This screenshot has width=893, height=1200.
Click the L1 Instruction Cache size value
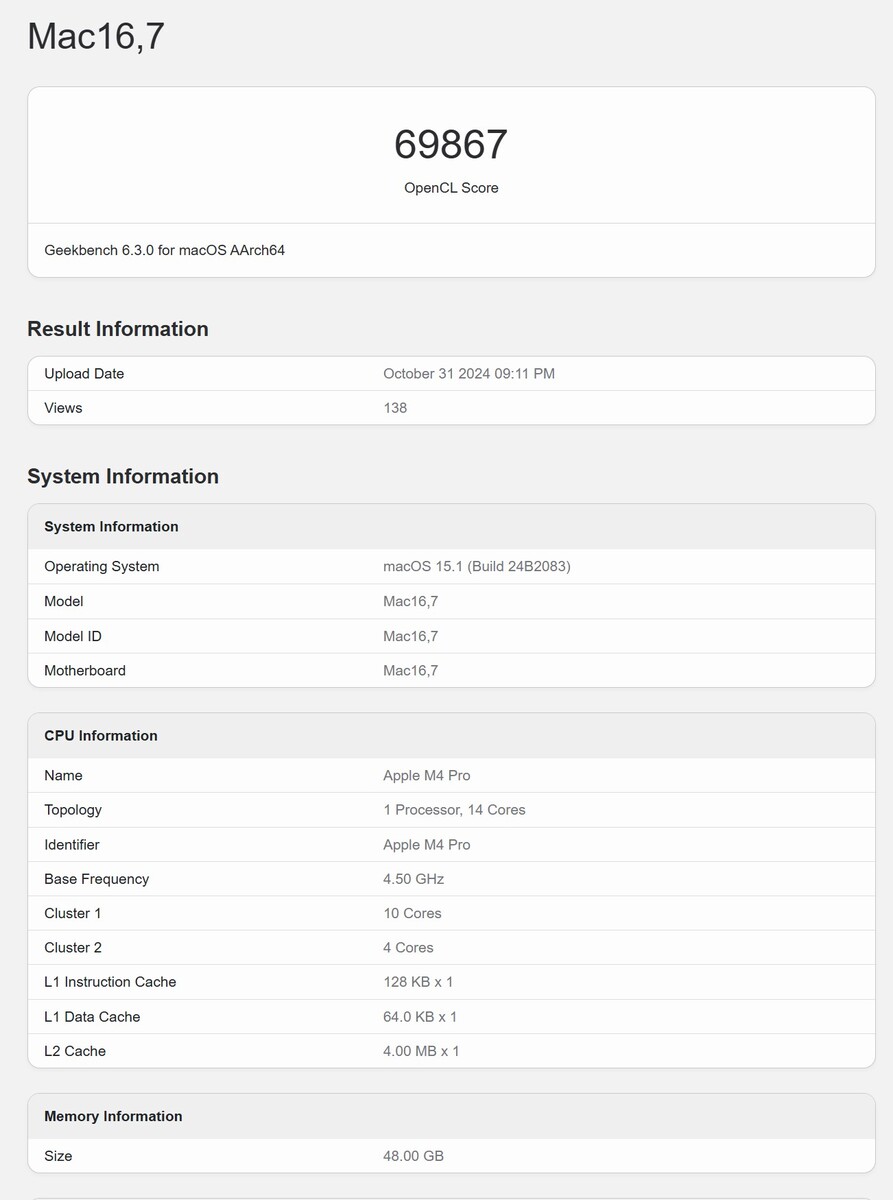coord(418,982)
